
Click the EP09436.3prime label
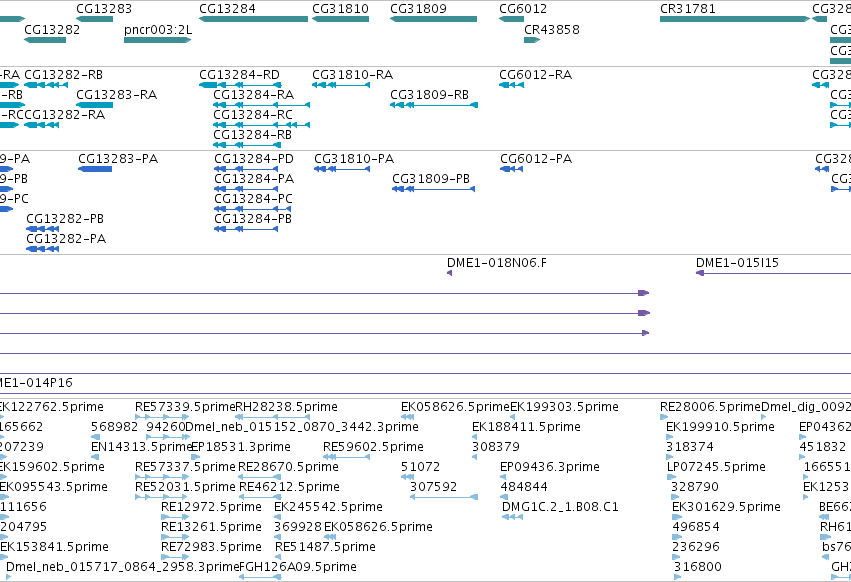pos(550,467)
